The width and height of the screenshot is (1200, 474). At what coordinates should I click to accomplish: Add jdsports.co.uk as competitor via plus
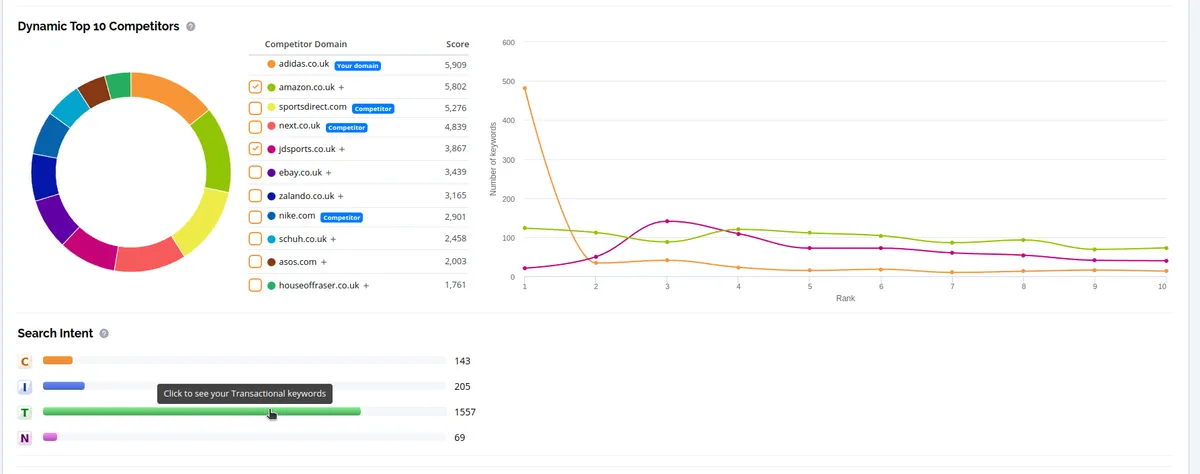tap(342, 150)
